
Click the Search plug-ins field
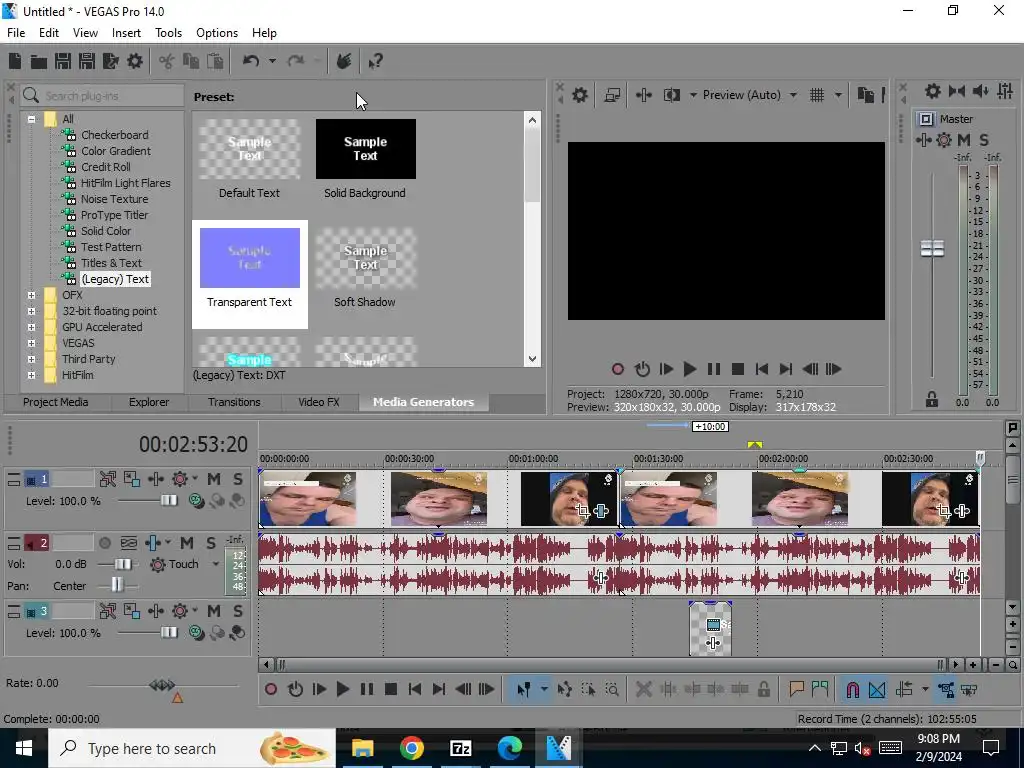(103, 96)
